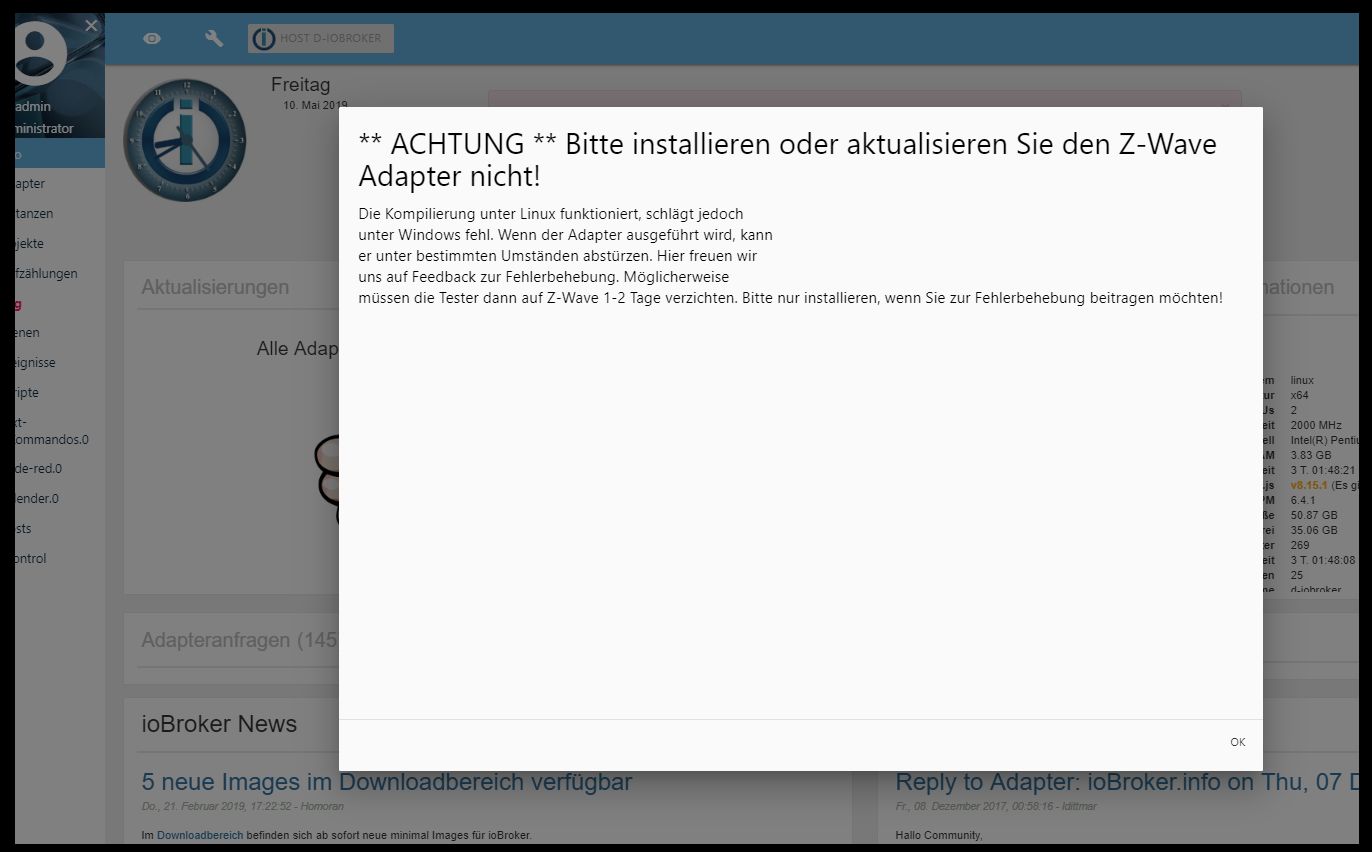The width and height of the screenshot is (1372, 852).
Task: Click the ioBroker News heading
Action: click(219, 724)
